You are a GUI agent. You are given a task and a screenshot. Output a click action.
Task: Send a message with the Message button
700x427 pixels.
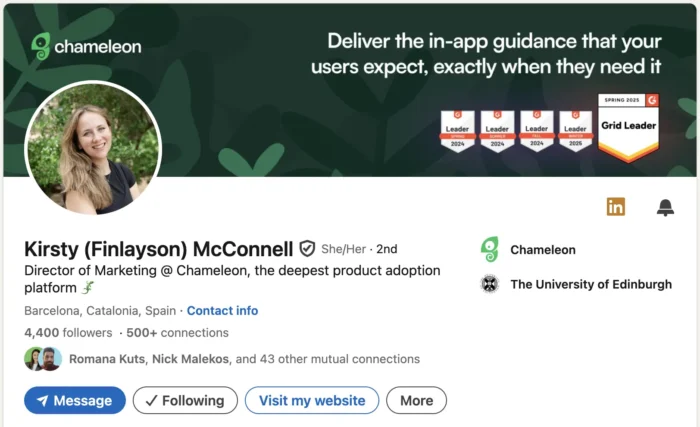click(75, 400)
